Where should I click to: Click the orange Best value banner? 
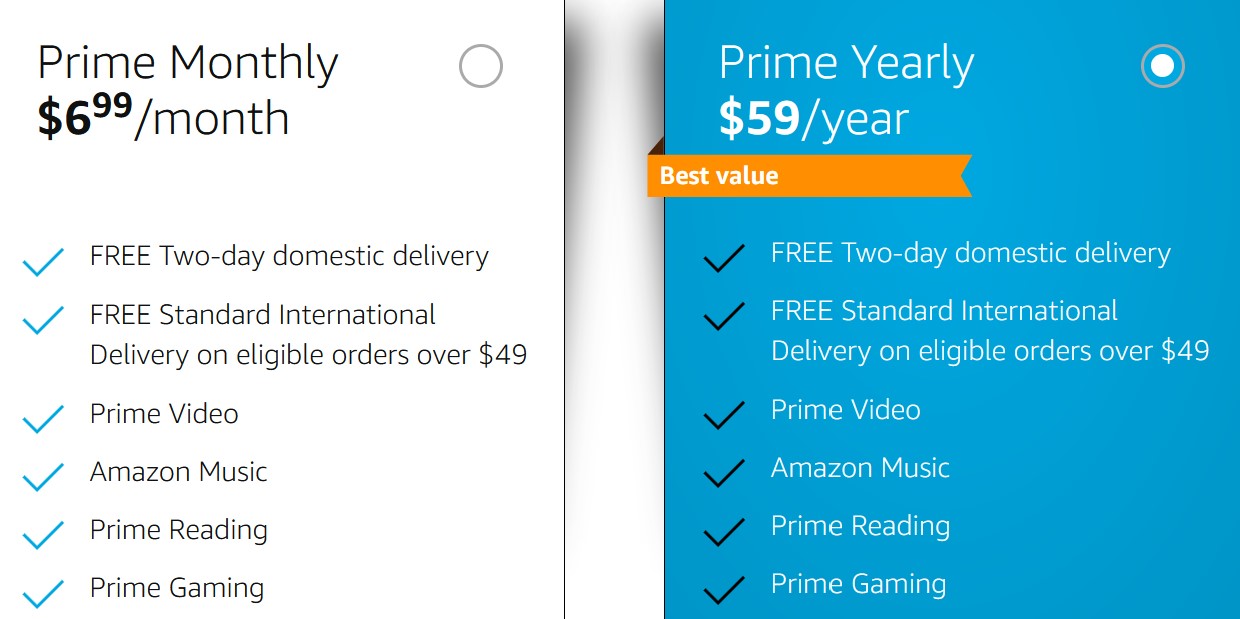(x=810, y=176)
